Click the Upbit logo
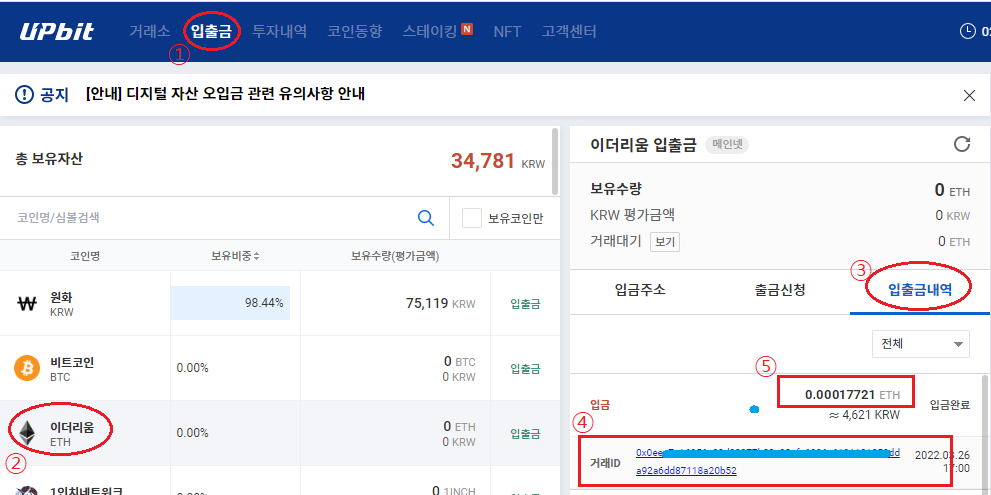The image size is (991, 495). 56,31
